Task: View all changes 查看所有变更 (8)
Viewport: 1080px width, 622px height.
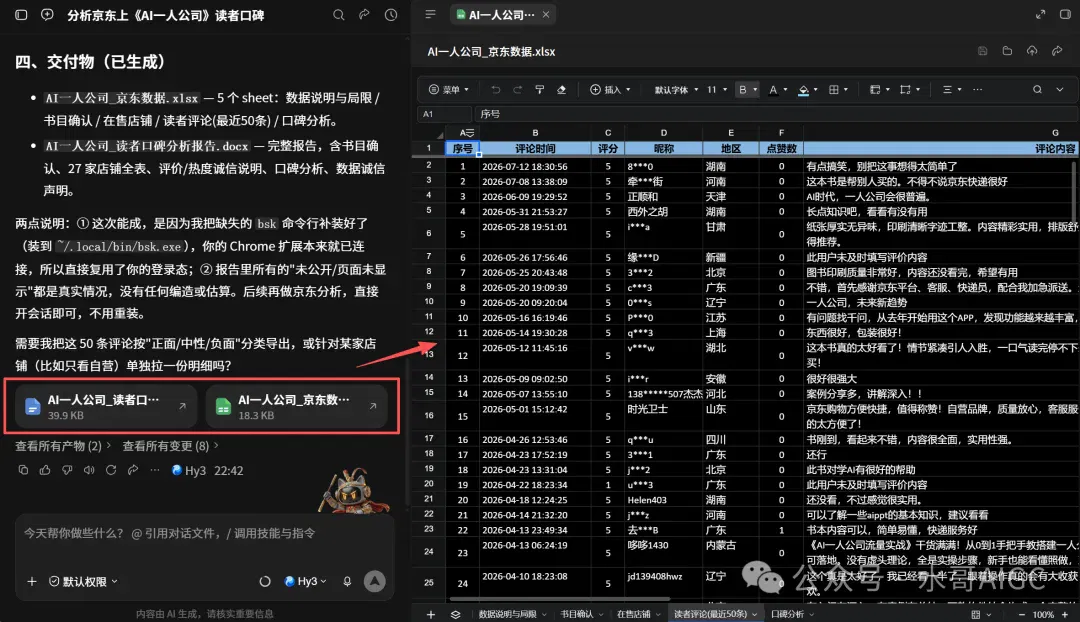Action: [x=170, y=446]
